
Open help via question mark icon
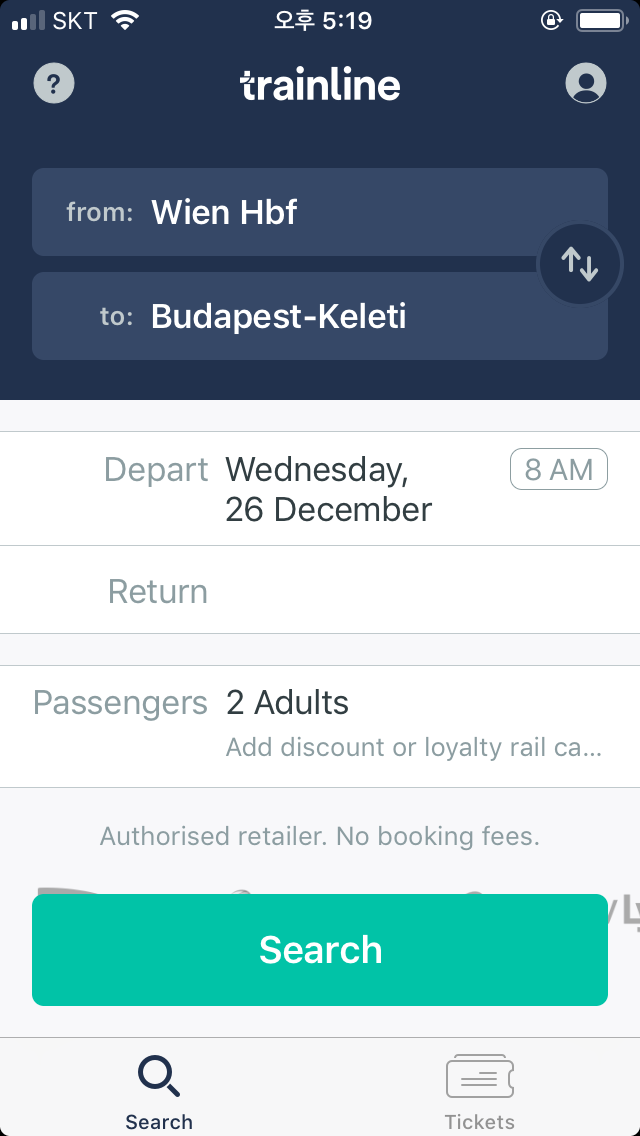coord(54,83)
